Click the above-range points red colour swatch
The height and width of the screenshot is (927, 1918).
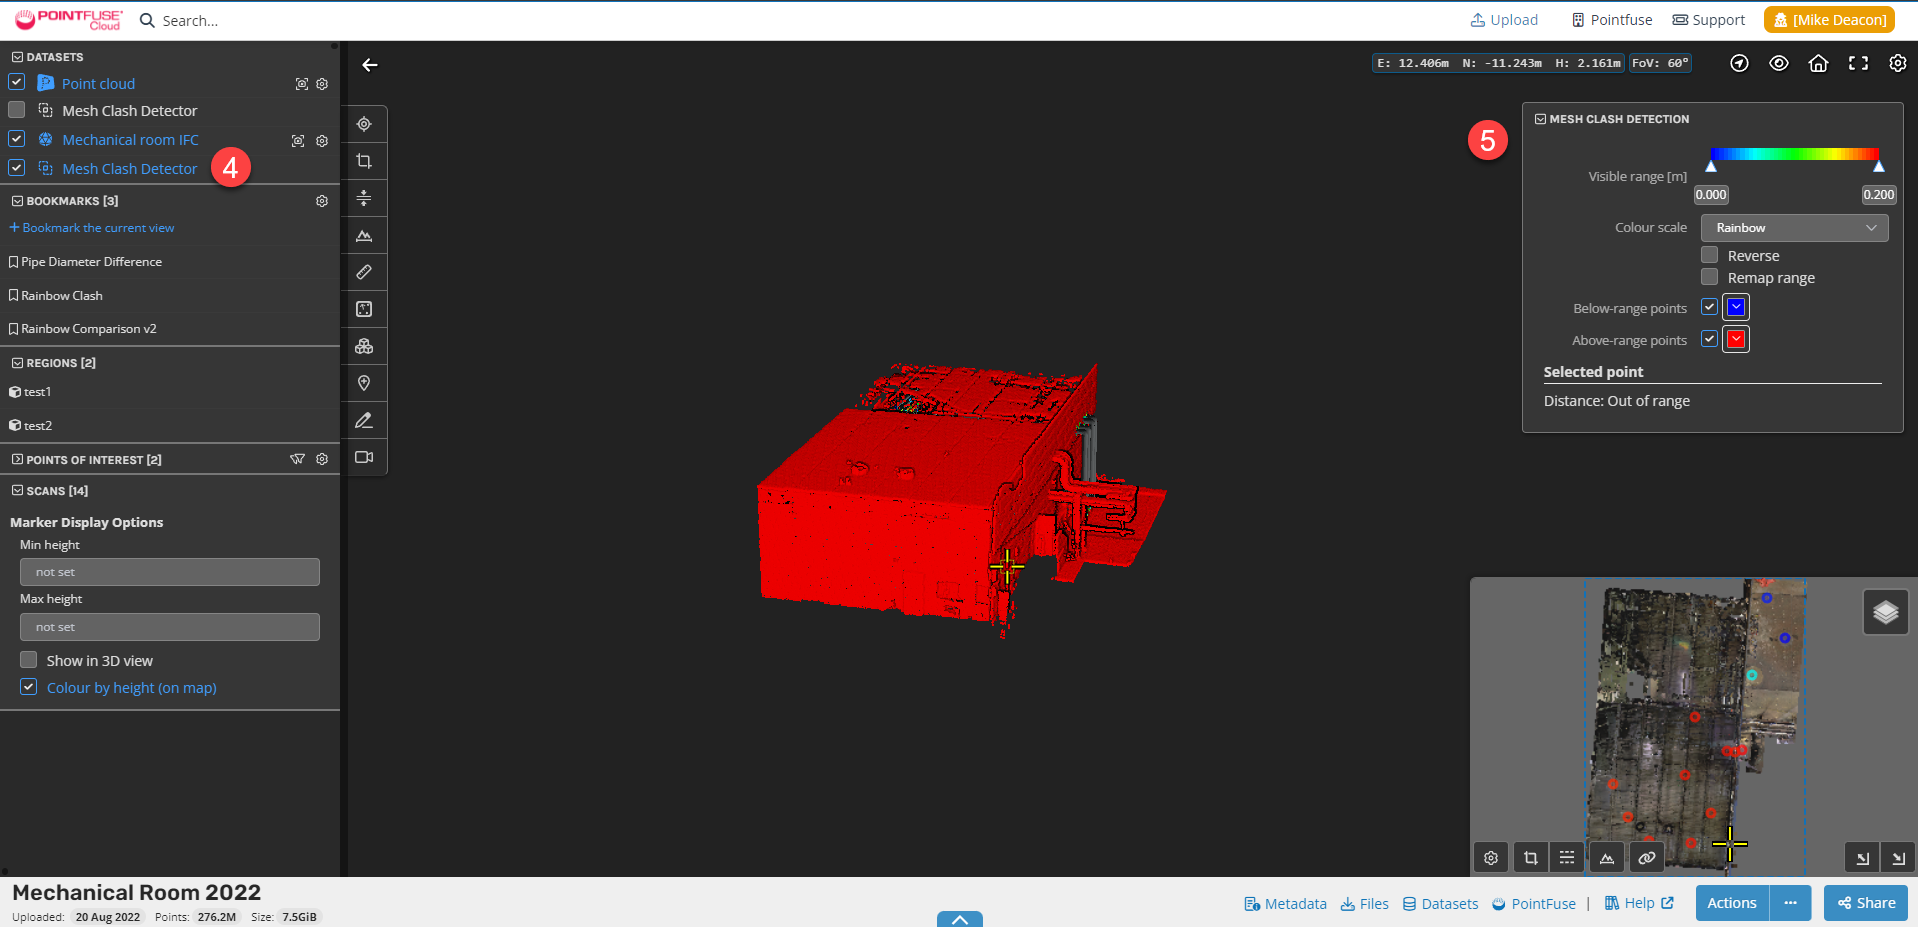pos(1736,340)
